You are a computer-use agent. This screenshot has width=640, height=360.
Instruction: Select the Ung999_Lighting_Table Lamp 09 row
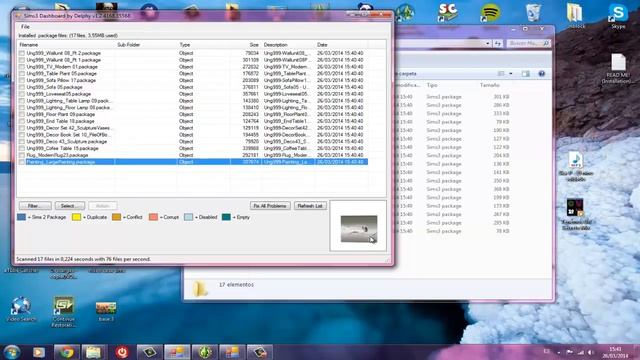193,101
